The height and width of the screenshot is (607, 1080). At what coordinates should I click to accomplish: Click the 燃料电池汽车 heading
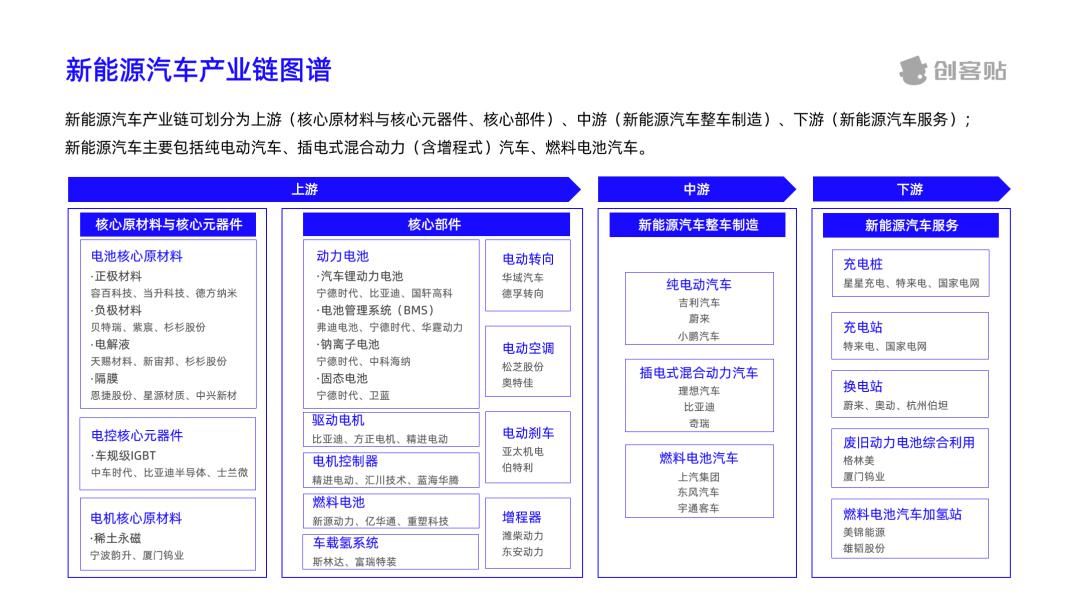click(699, 458)
